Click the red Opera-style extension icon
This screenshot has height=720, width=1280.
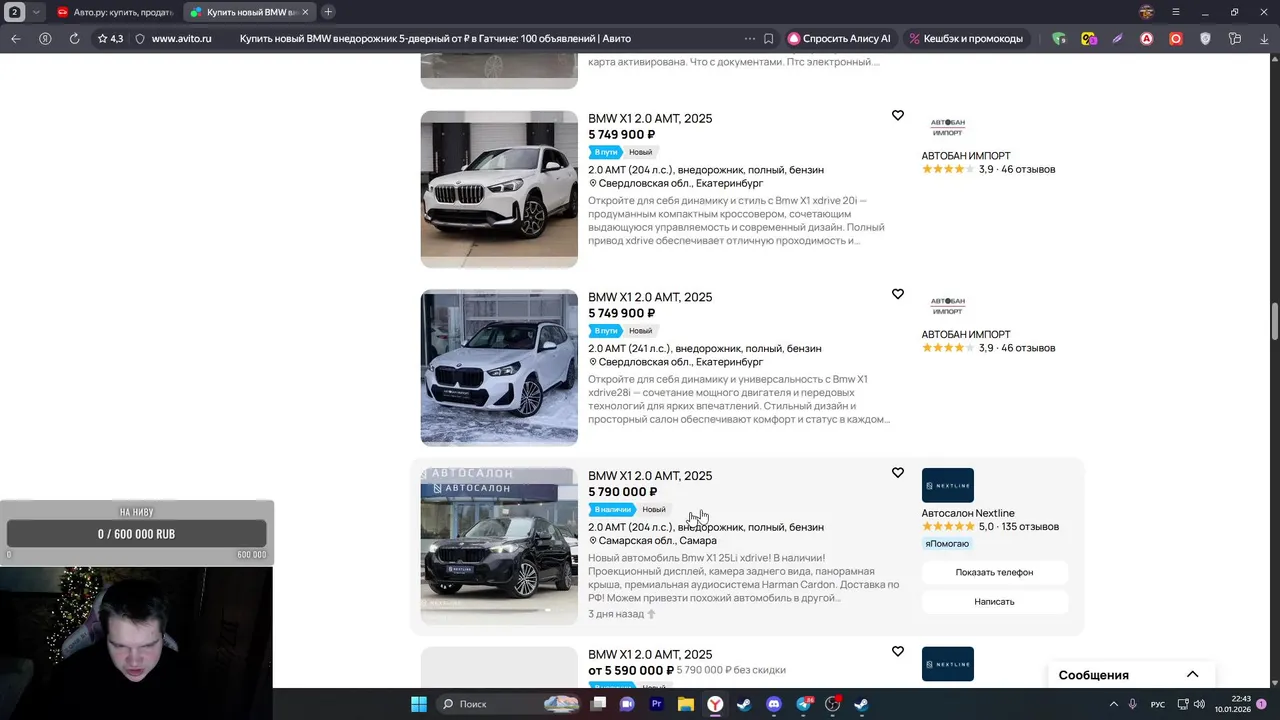[1176, 38]
